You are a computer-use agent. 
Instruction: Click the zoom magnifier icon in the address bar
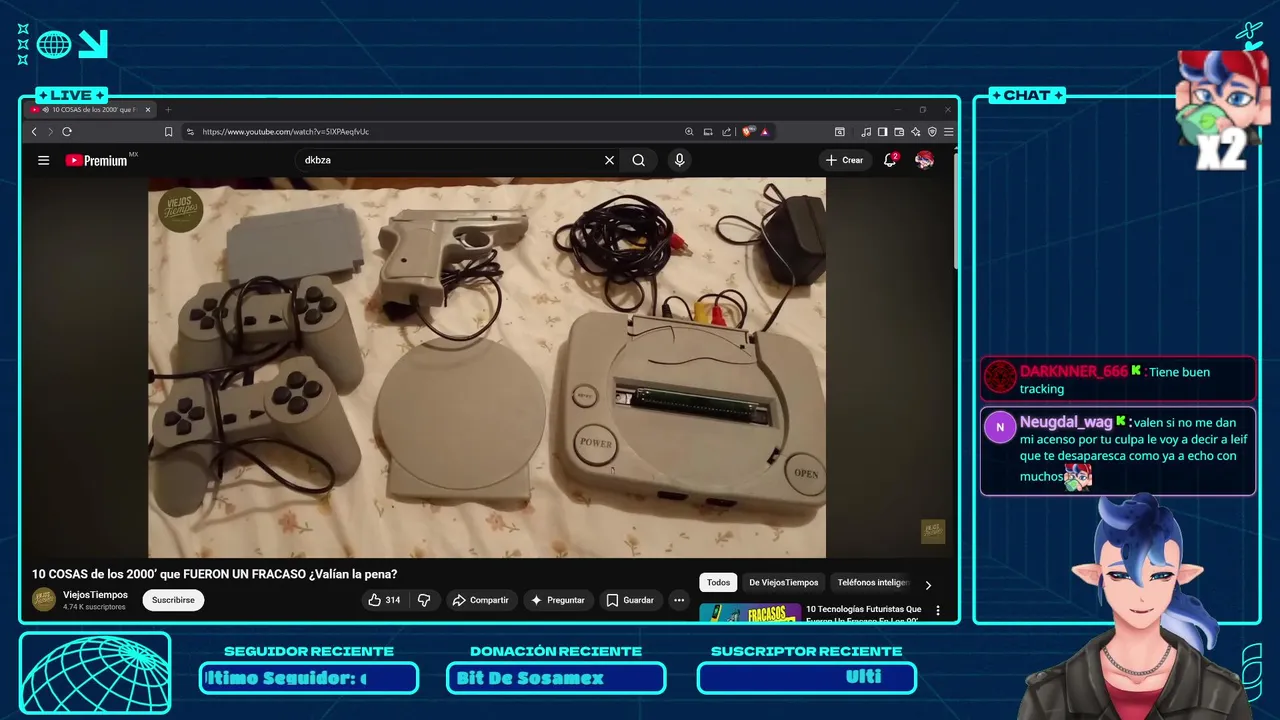pyautogui.click(x=689, y=132)
